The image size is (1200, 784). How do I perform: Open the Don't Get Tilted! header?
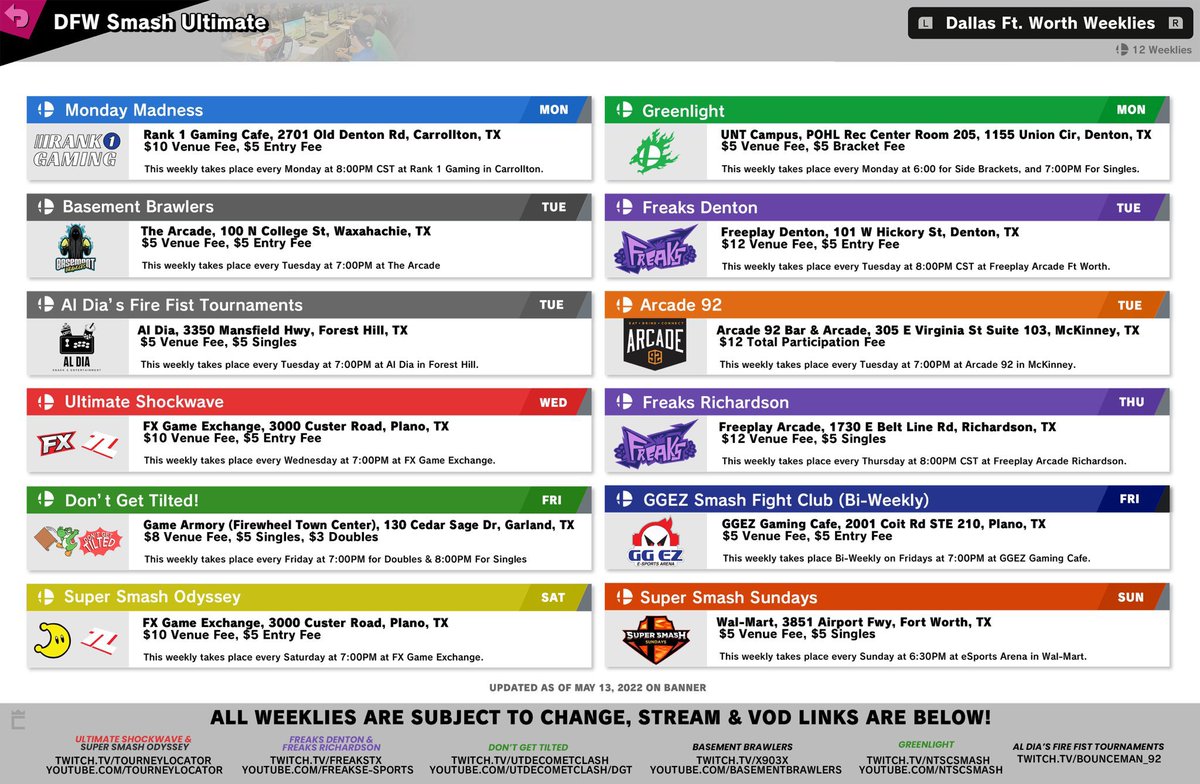(309, 500)
